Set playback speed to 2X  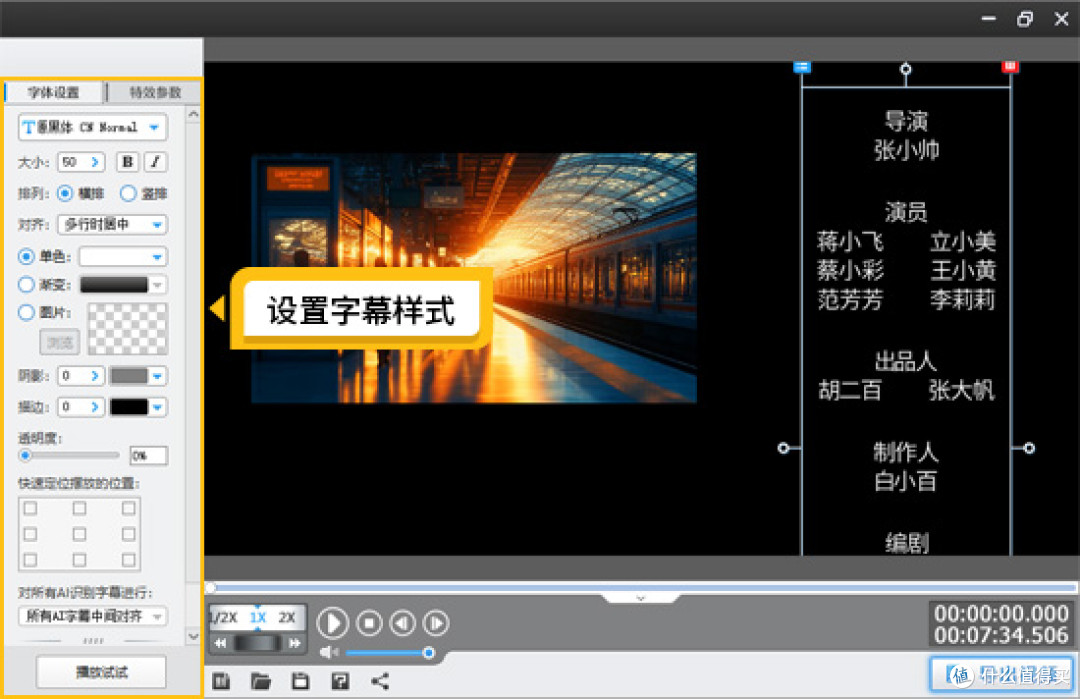287,618
